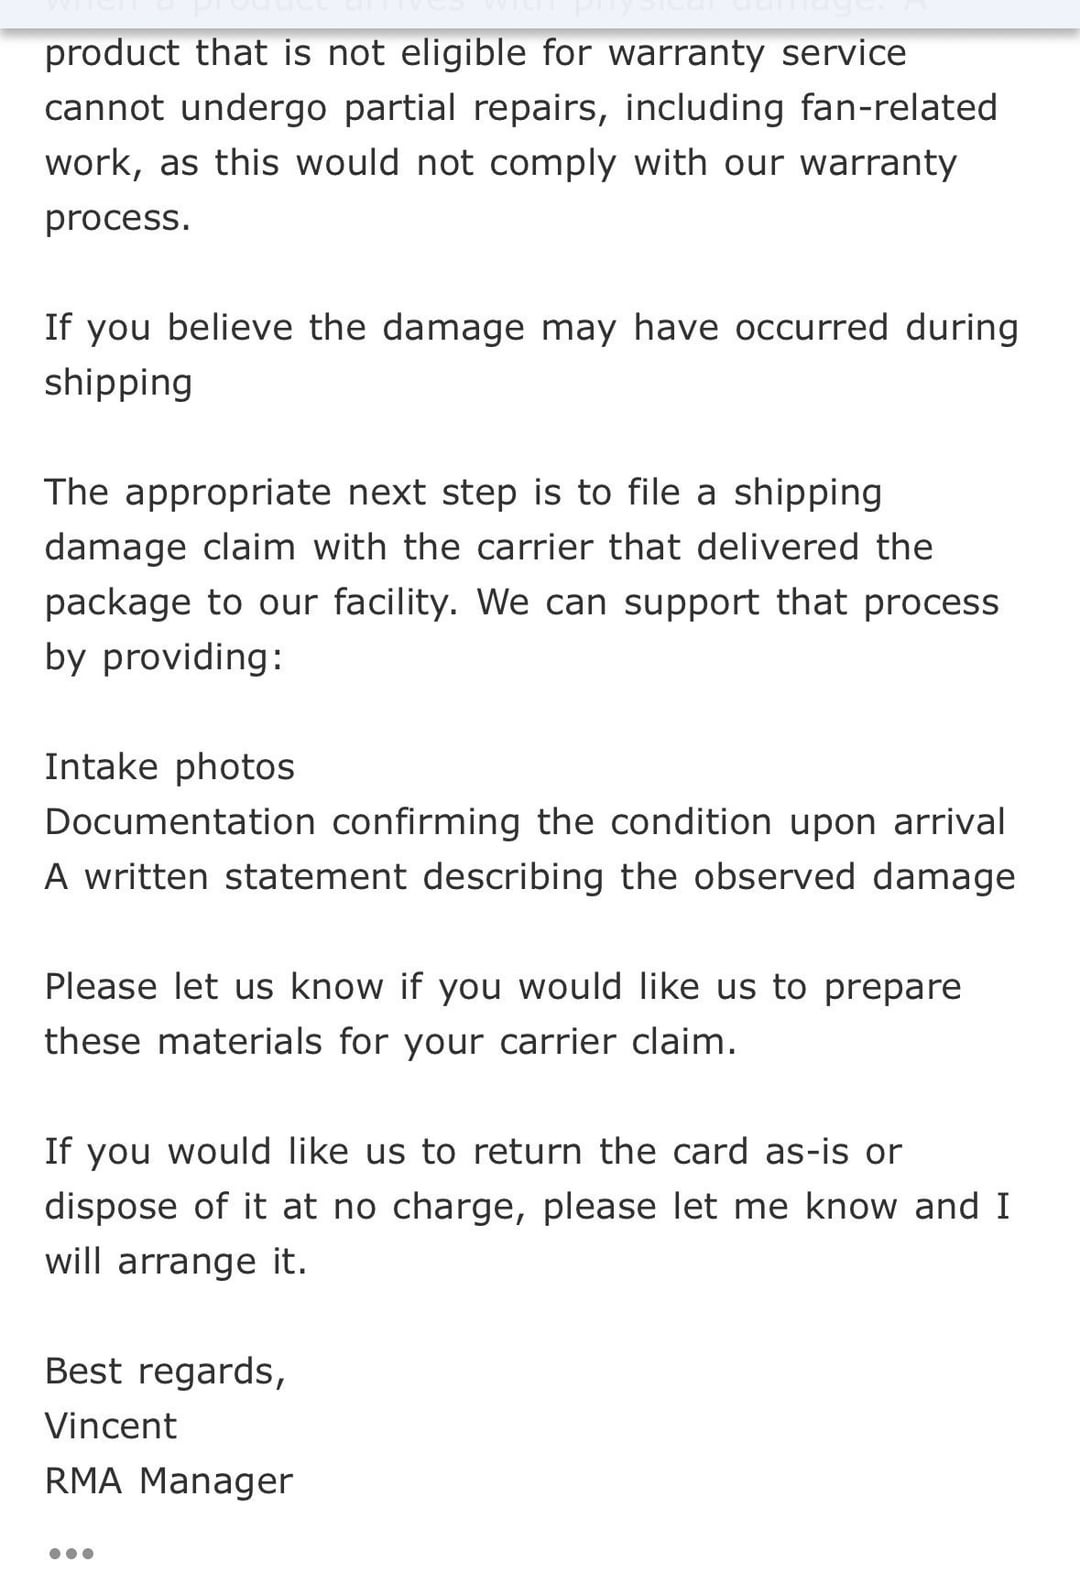Click the line 'package to our facility. We can support'

point(522,602)
